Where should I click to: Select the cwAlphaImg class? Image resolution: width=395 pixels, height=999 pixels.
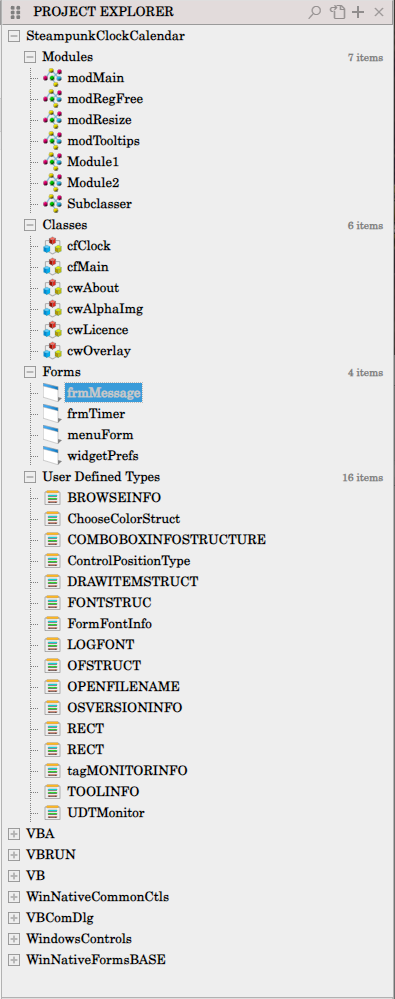point(105,309)
